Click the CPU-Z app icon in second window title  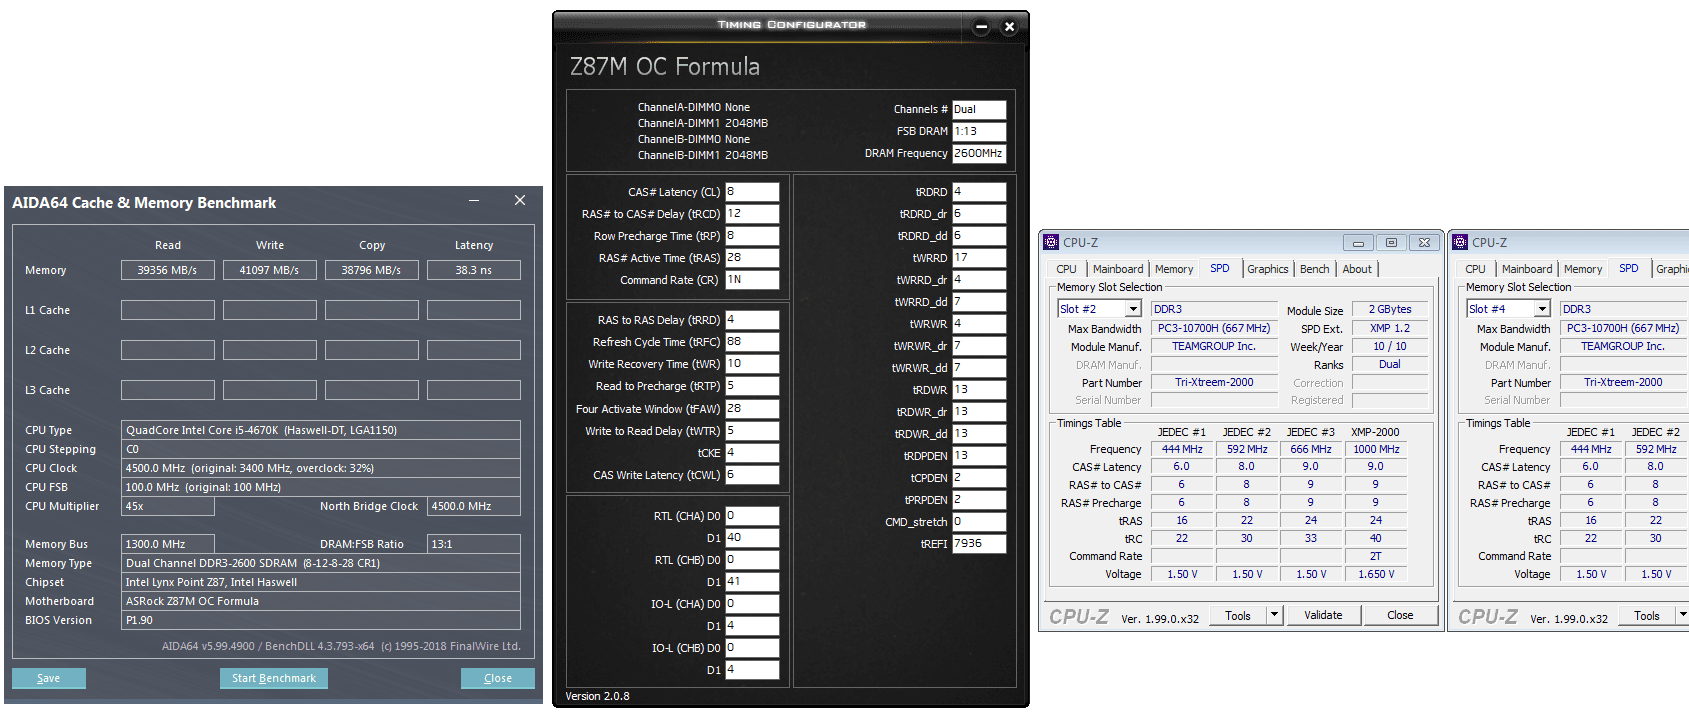(x=1460, y=242)
